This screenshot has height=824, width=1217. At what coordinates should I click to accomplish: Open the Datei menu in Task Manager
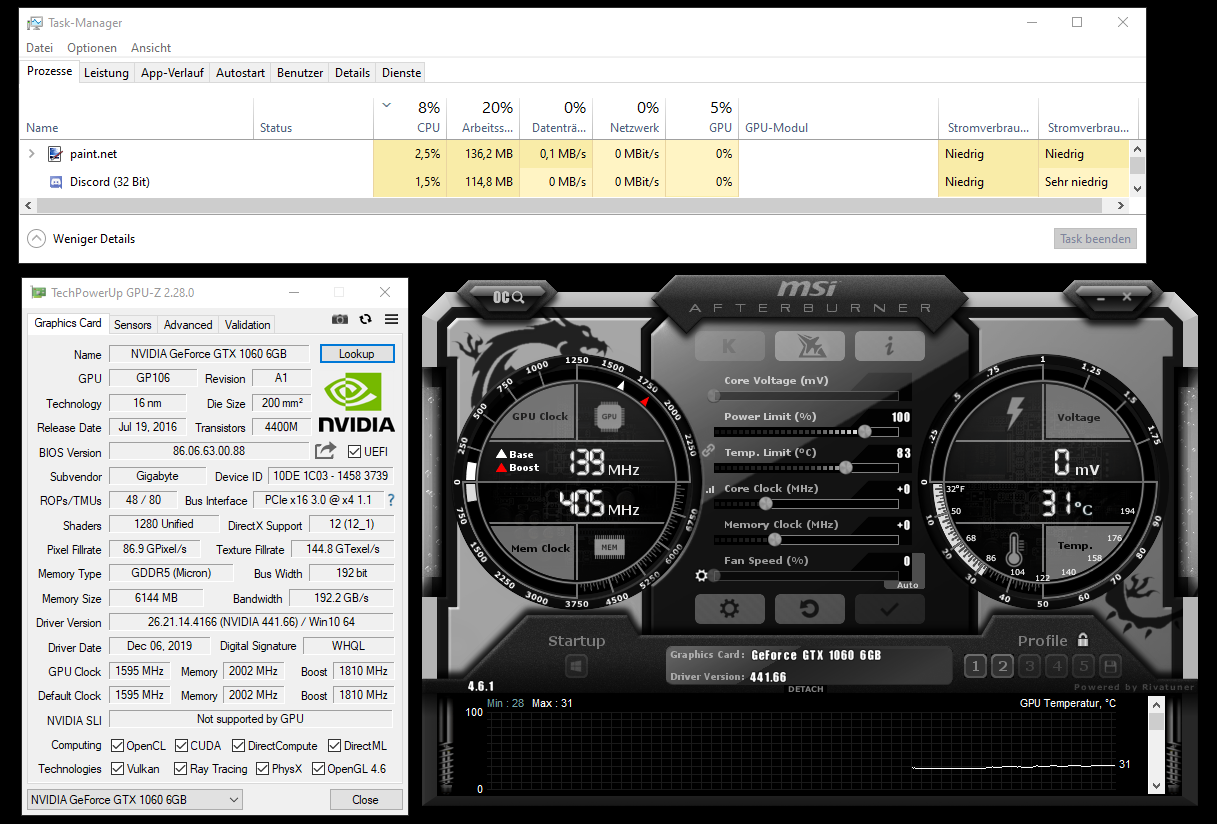40,48
